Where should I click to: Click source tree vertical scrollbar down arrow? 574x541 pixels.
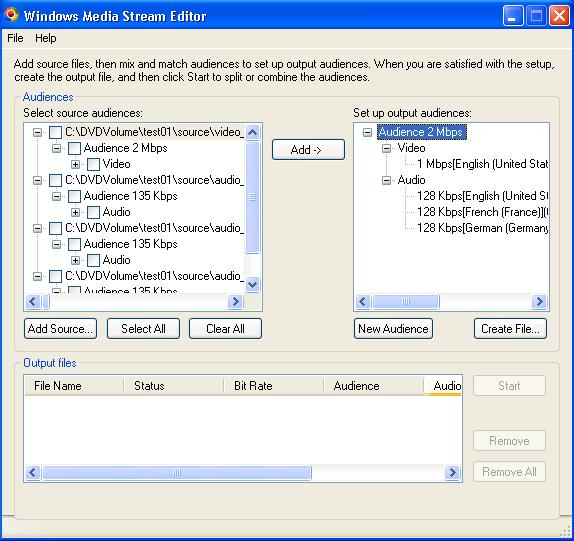(253, 284)
